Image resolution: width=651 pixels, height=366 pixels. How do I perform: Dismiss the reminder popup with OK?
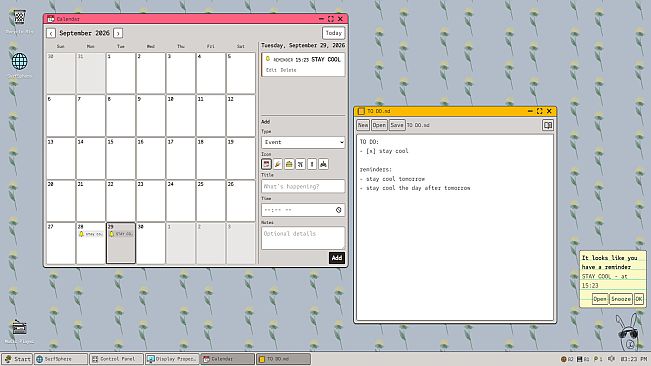(x=639, y=299)
